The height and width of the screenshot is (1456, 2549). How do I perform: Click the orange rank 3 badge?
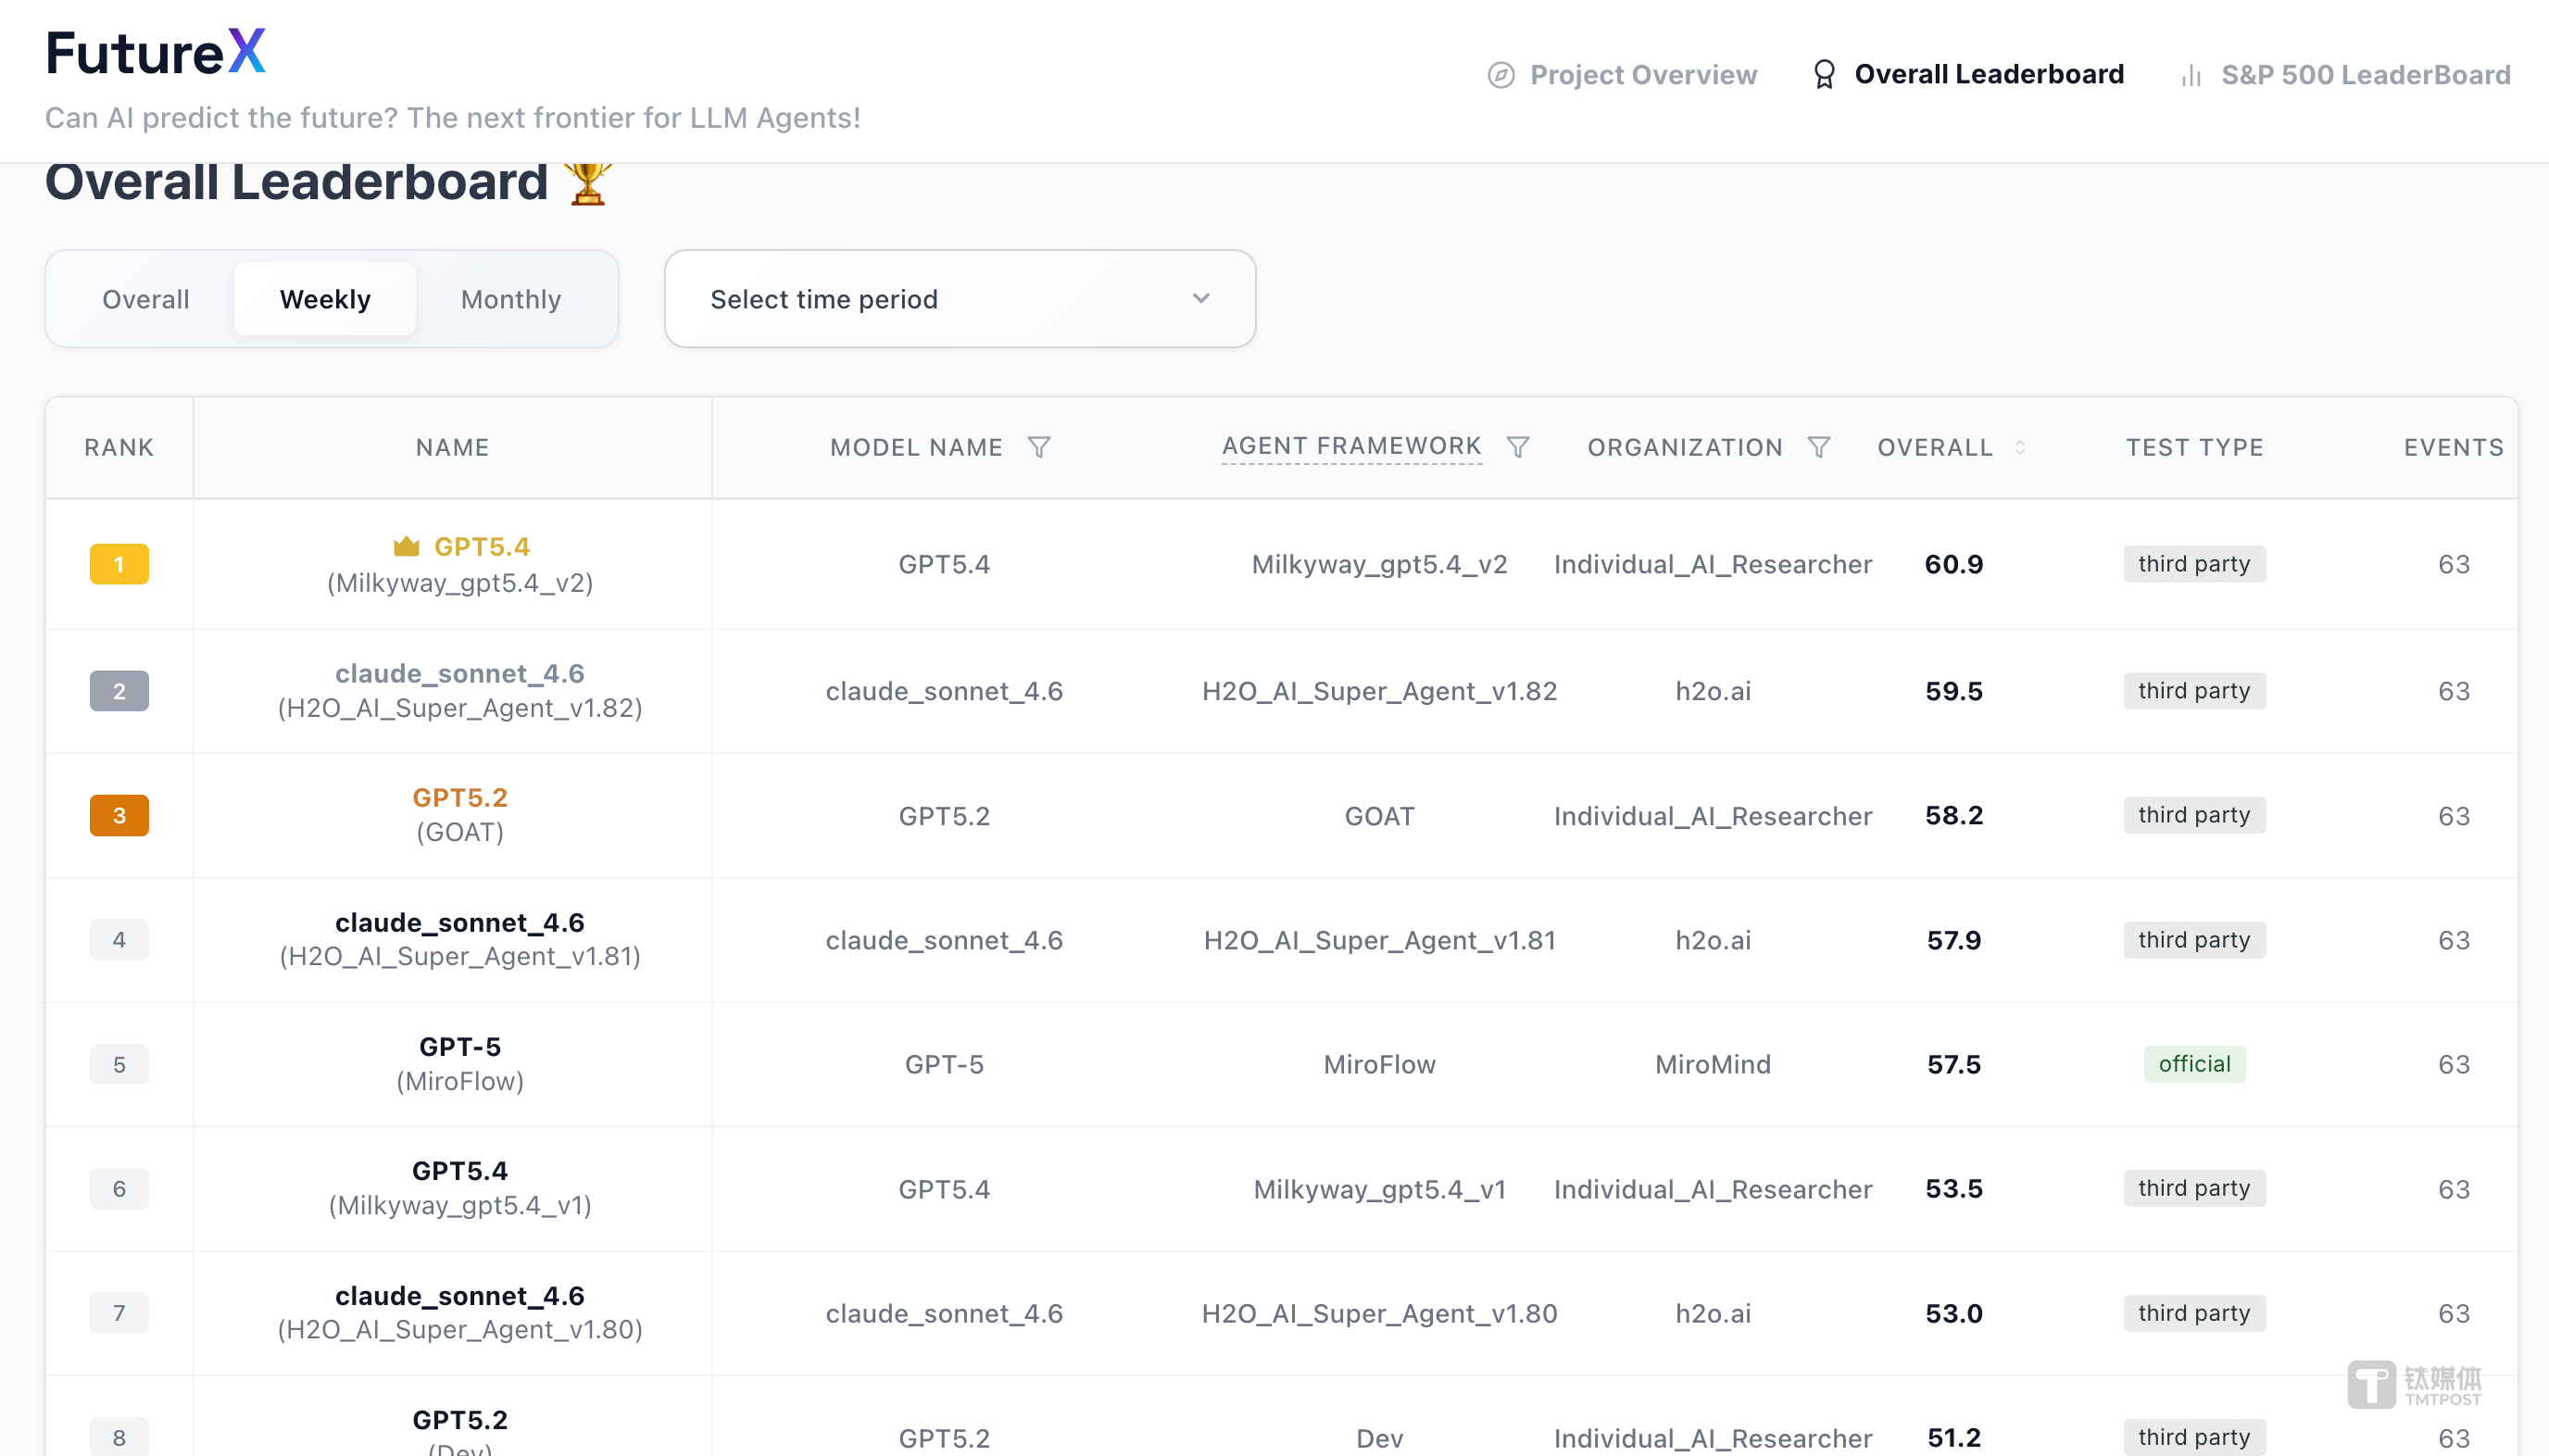119,815
